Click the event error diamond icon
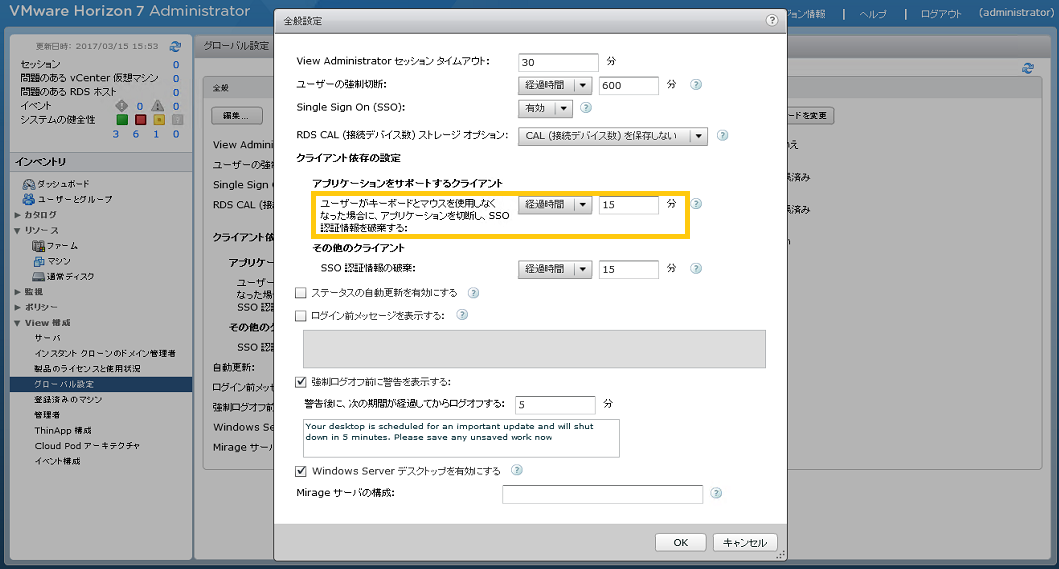Image resolution: width=1059 pixels, height=569 pixels. (x=122, y=105)
